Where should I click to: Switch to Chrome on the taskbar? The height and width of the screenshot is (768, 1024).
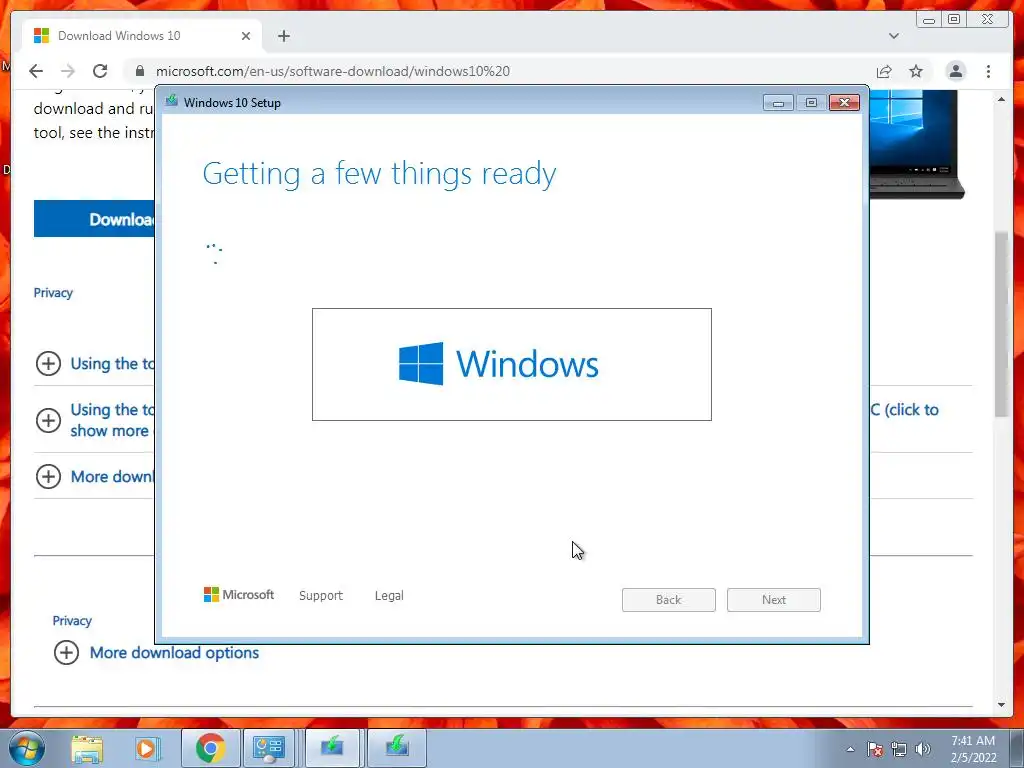click(x=210, y=748)
